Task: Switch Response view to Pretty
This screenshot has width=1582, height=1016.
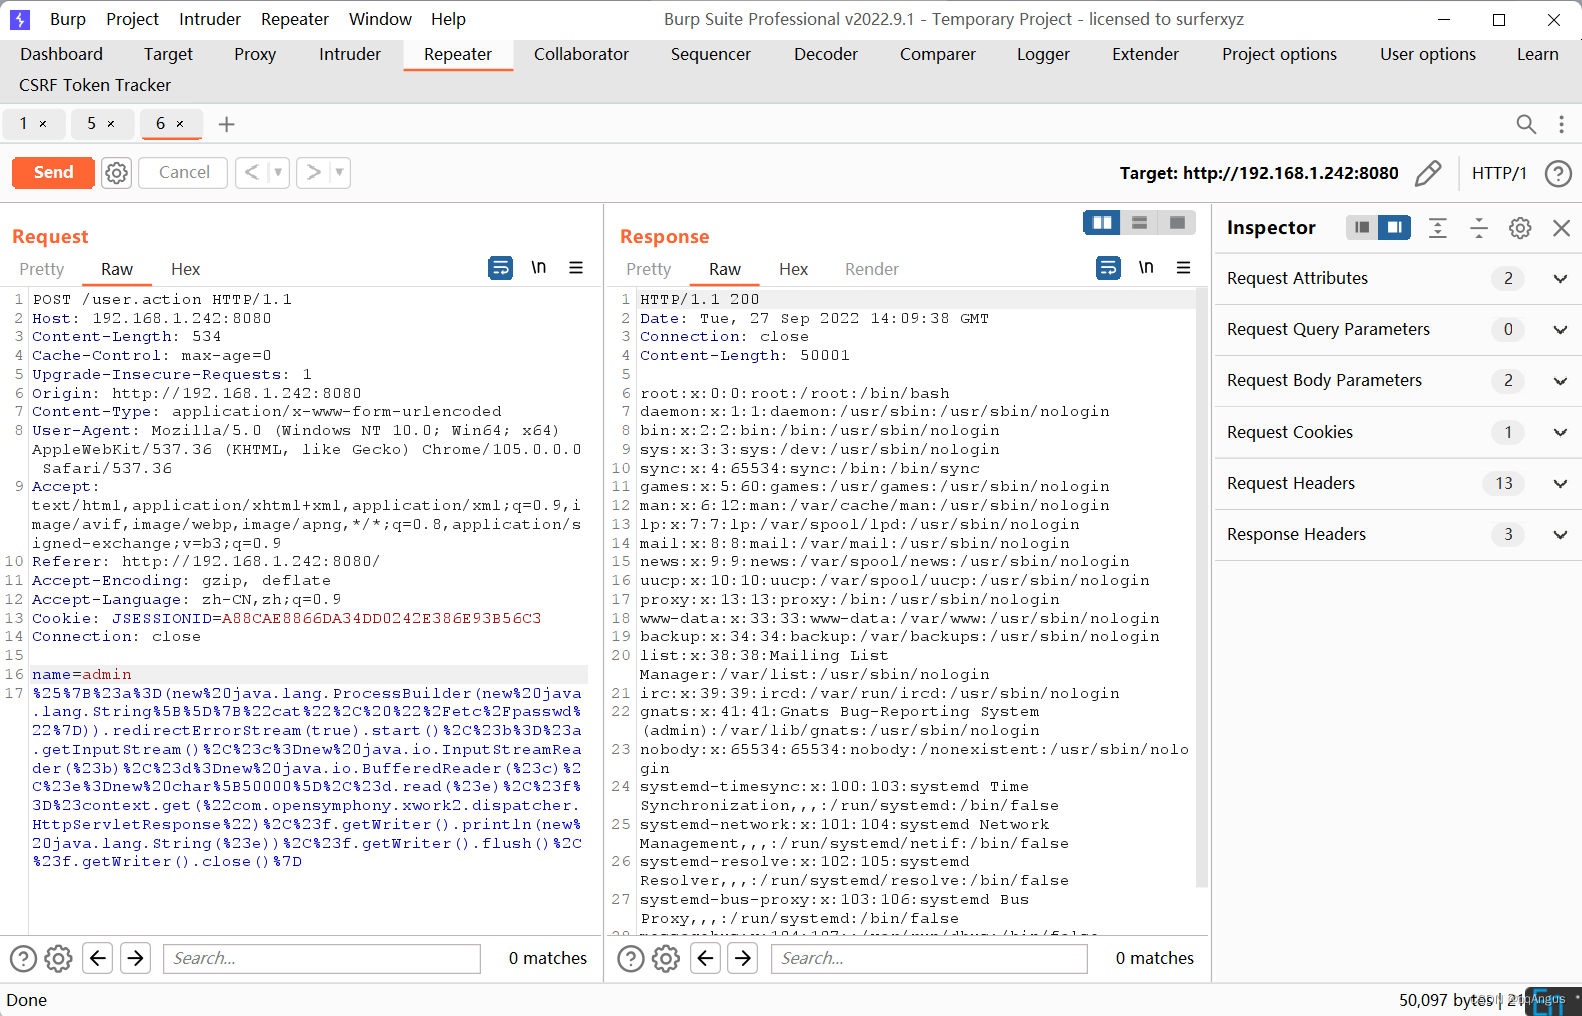Action: pyautogui.click(x=649, y=269)
